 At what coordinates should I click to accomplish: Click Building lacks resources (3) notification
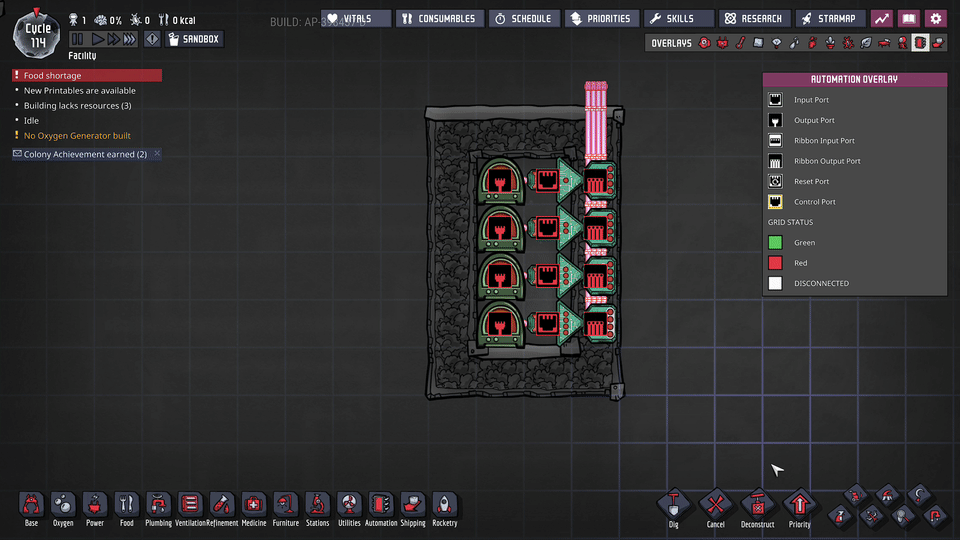pyautogui.click(x=77, y=105)
